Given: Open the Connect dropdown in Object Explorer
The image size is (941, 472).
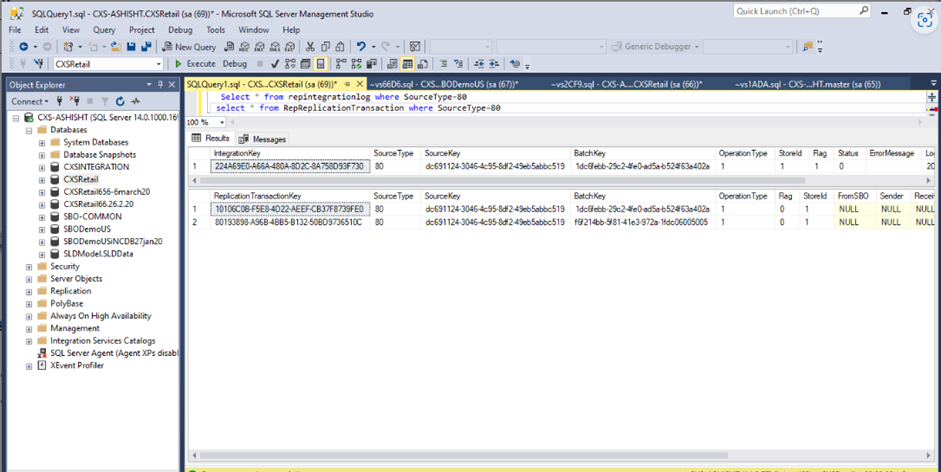Looking at the screenshot, I should pyautogui.click(x=30, y=101).
